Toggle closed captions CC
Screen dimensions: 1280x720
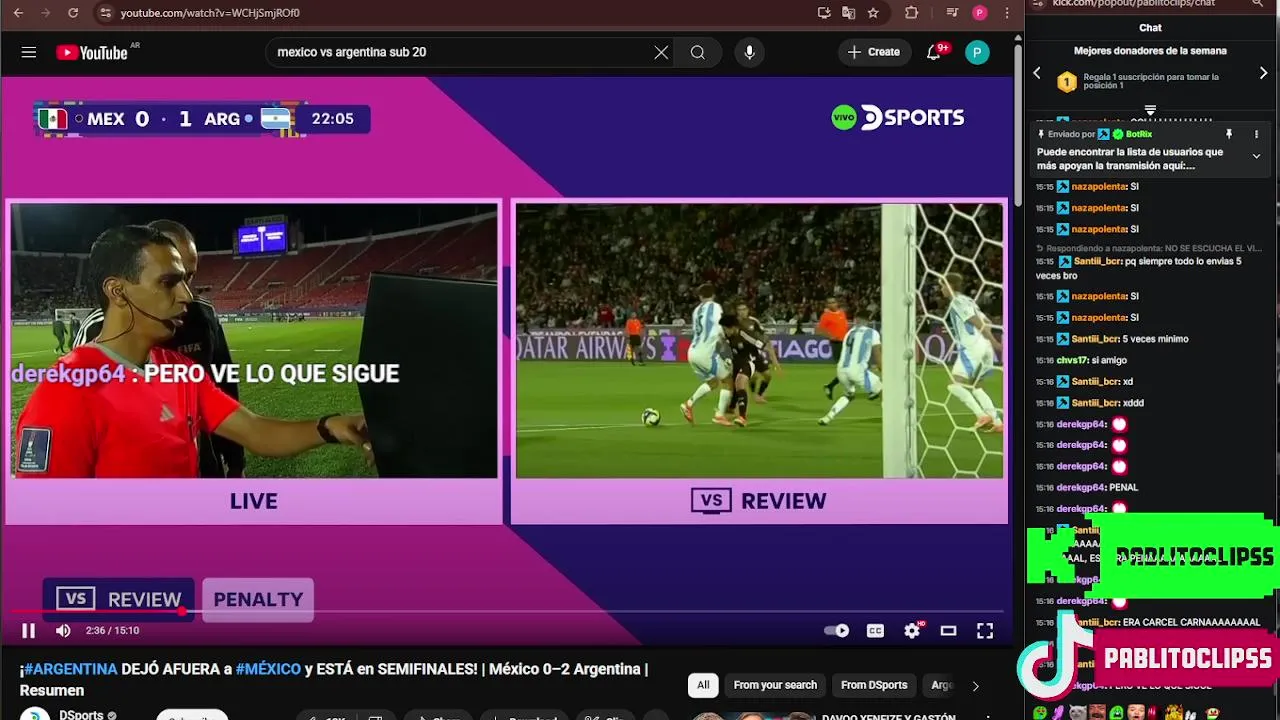point(875,630)
